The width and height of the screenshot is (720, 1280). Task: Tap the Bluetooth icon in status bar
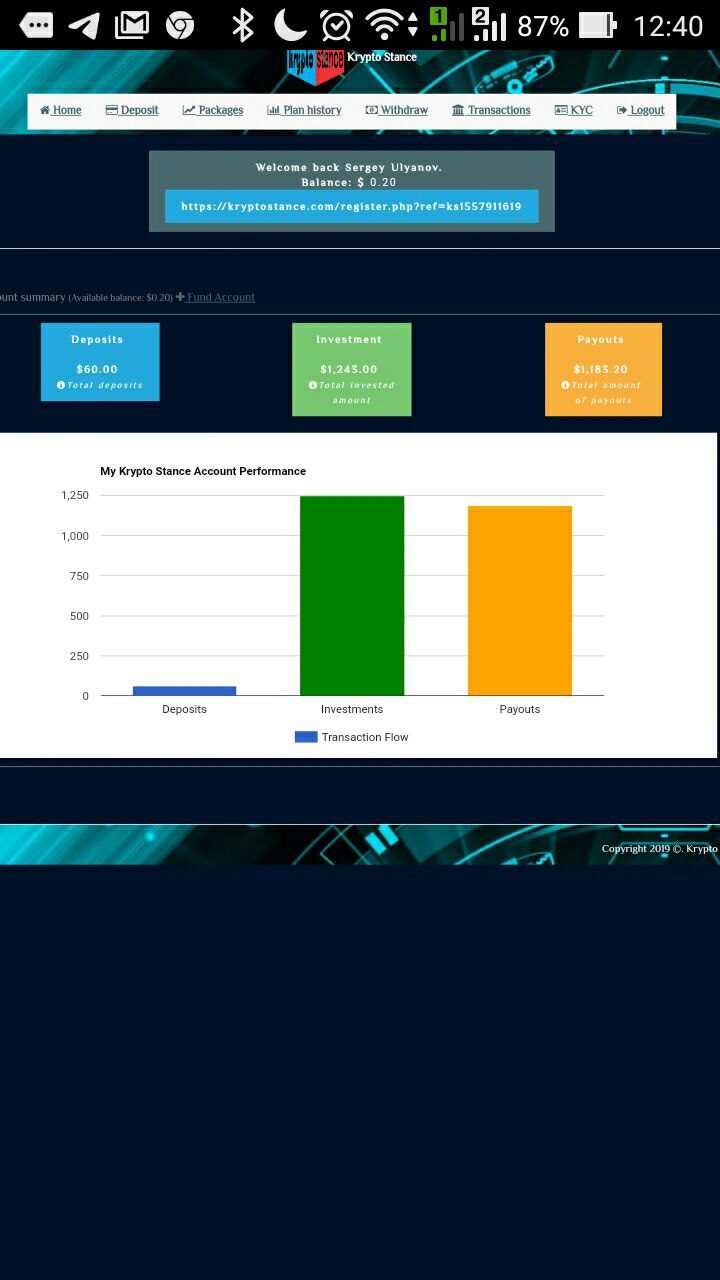tap(243, 25)
